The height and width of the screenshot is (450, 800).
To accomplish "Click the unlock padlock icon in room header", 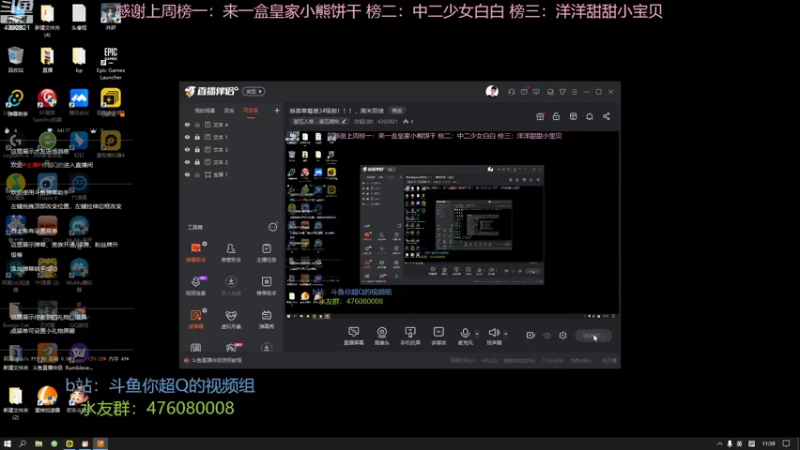I will [x=556, y=116].
